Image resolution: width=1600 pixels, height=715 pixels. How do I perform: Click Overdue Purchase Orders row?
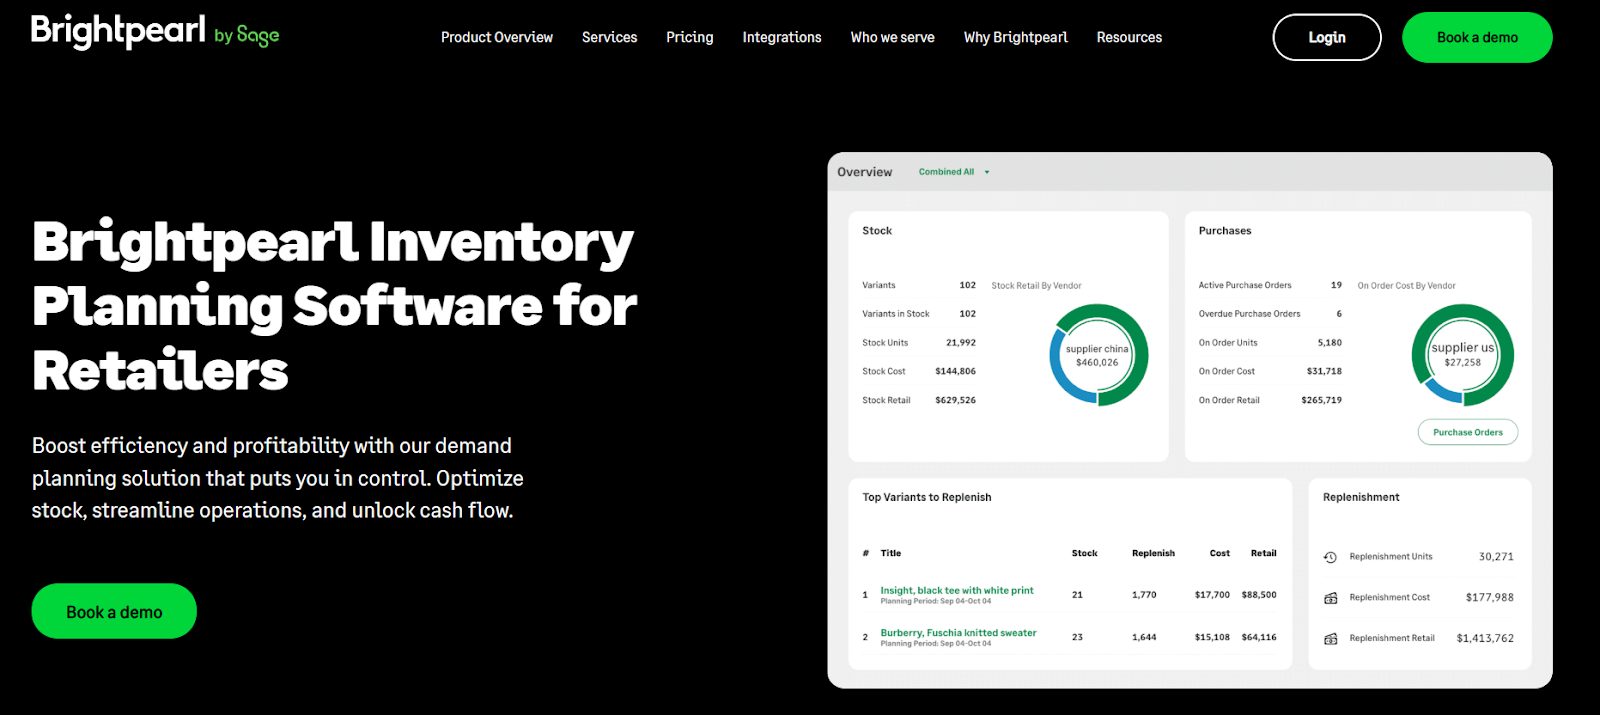(1270, 314)
